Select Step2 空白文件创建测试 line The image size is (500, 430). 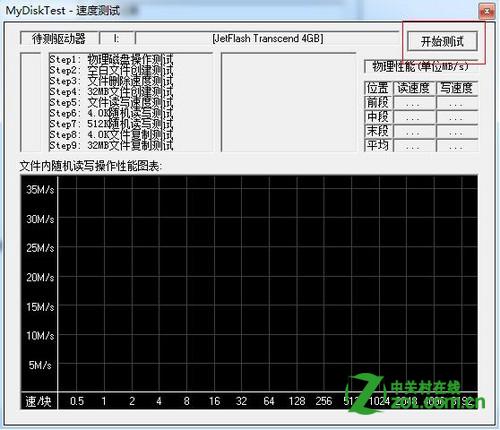click(111, 70)
